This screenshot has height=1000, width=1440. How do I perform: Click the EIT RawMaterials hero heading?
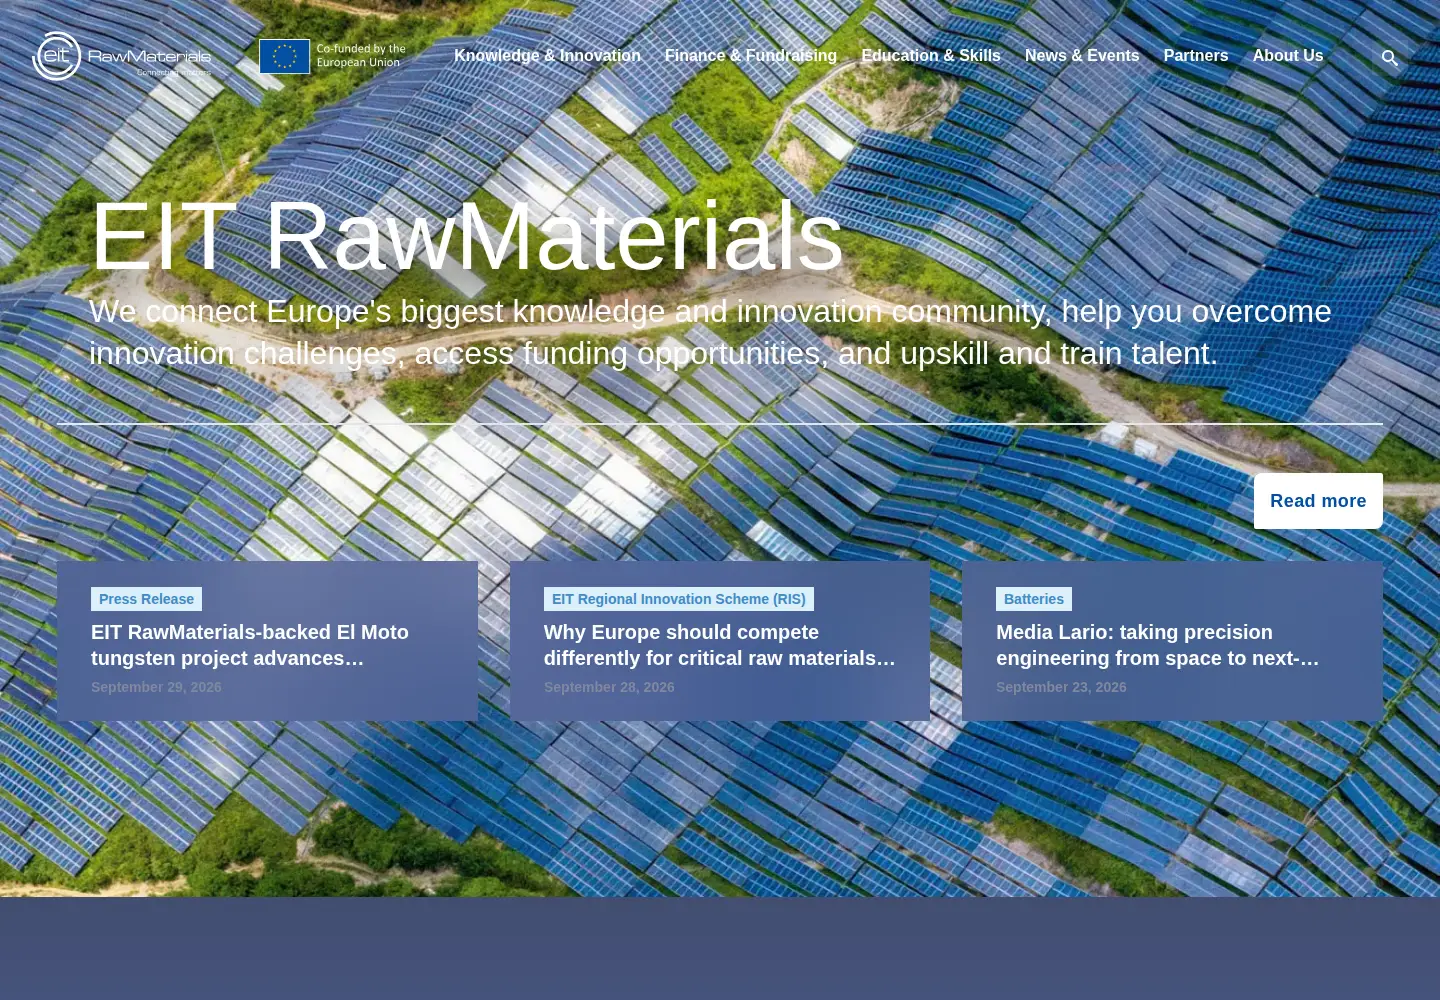point(467,236)
